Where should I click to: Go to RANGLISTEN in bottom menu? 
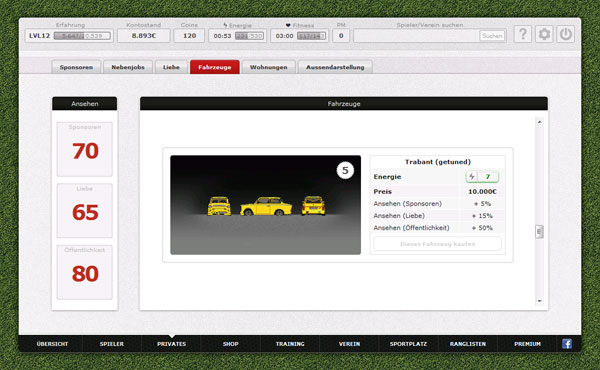coord(468,344)
